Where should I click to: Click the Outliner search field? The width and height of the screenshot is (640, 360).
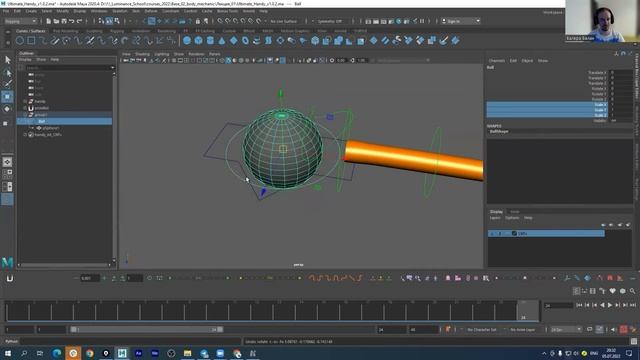tap(69, 68)
